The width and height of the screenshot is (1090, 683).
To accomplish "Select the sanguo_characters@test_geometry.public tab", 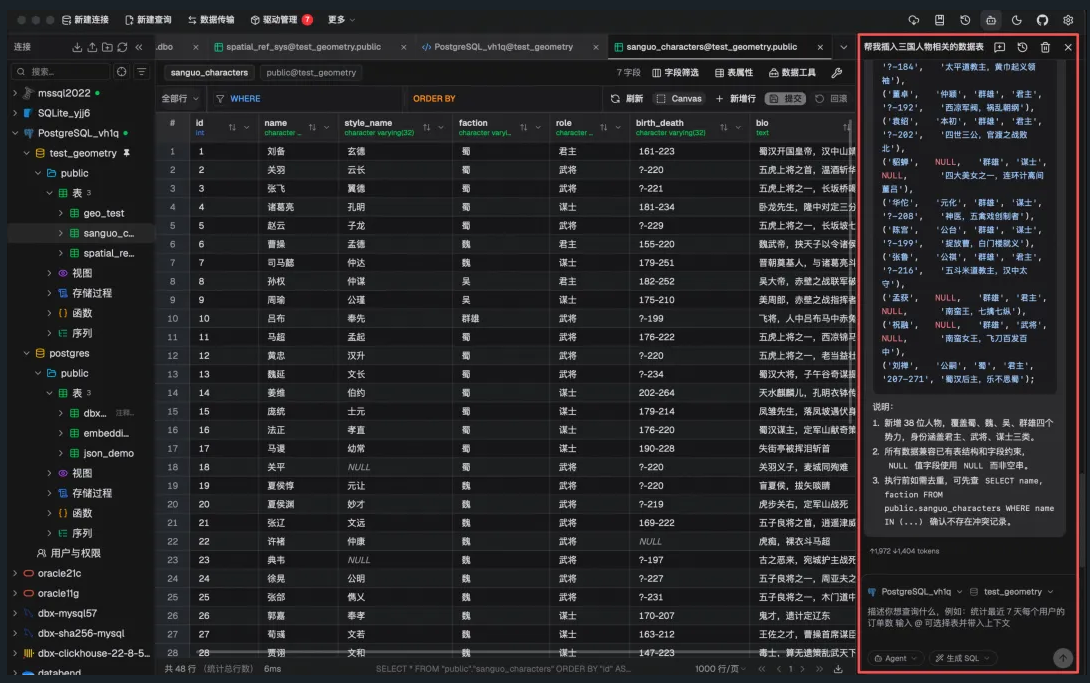I will tap(711, 47).
